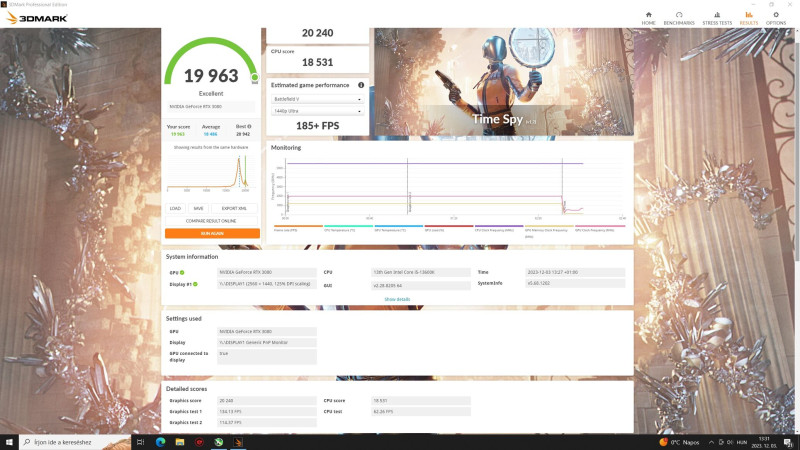
Task: Toggle the Frame rate (FPS) legend series
Action: (298, 228)
